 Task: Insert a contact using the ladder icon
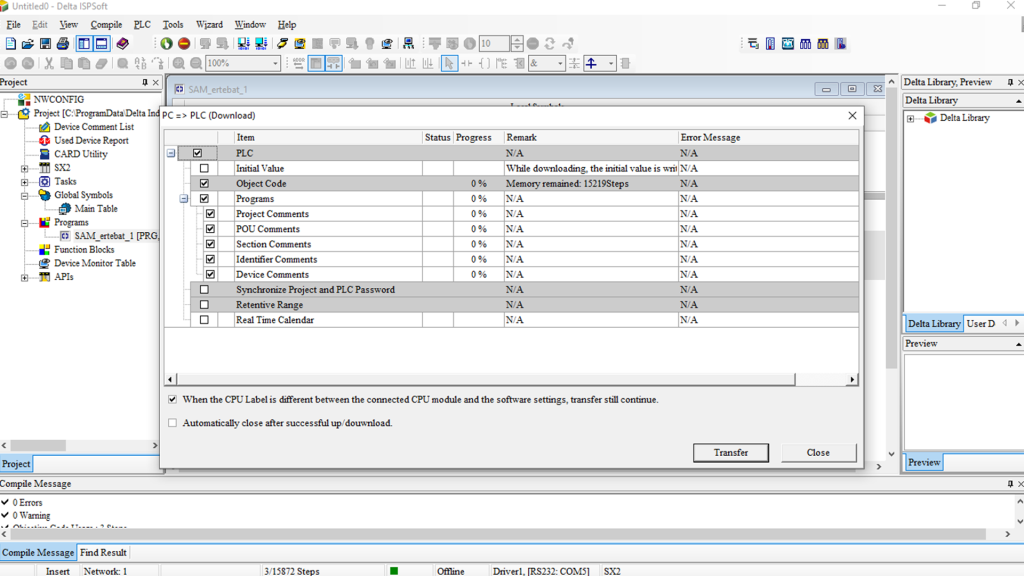467,63
